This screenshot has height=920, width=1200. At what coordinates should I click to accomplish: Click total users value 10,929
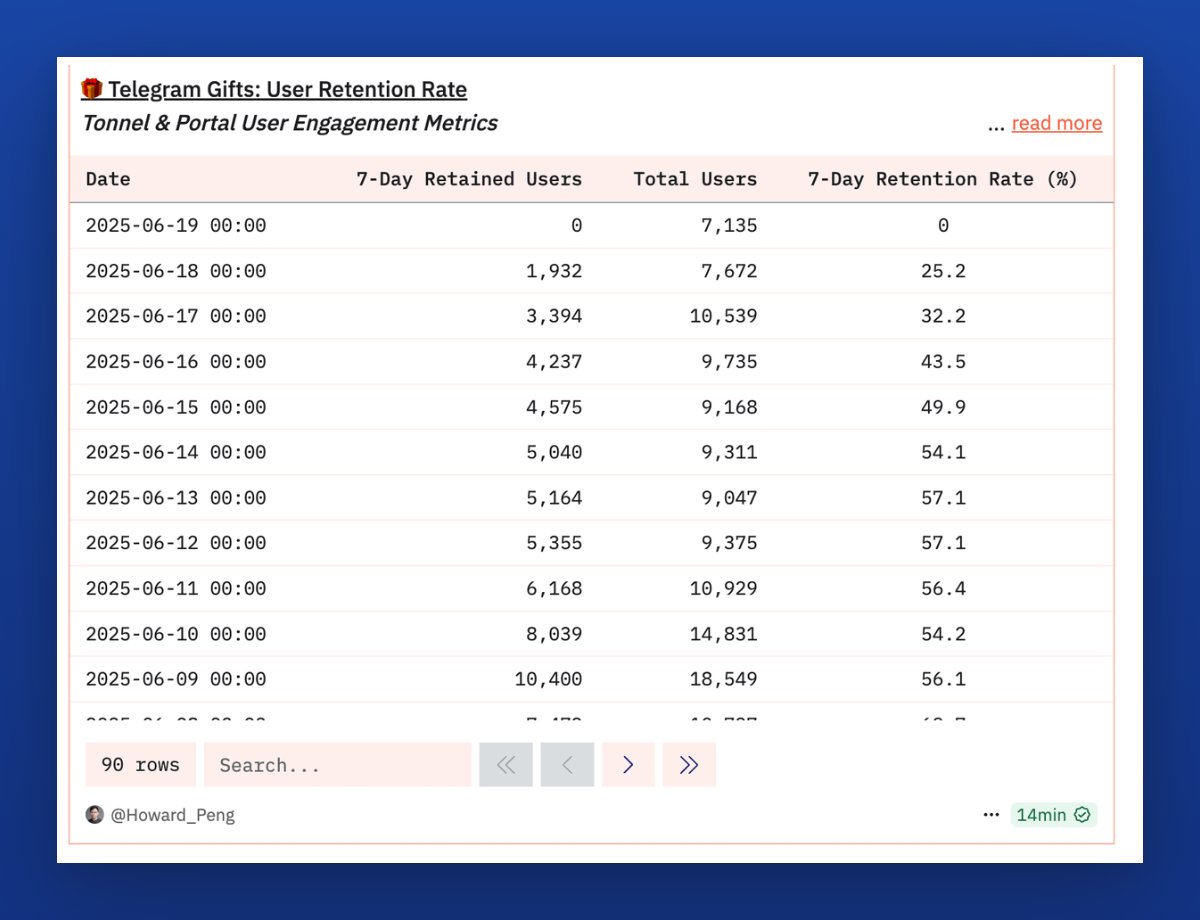(724, 588)
